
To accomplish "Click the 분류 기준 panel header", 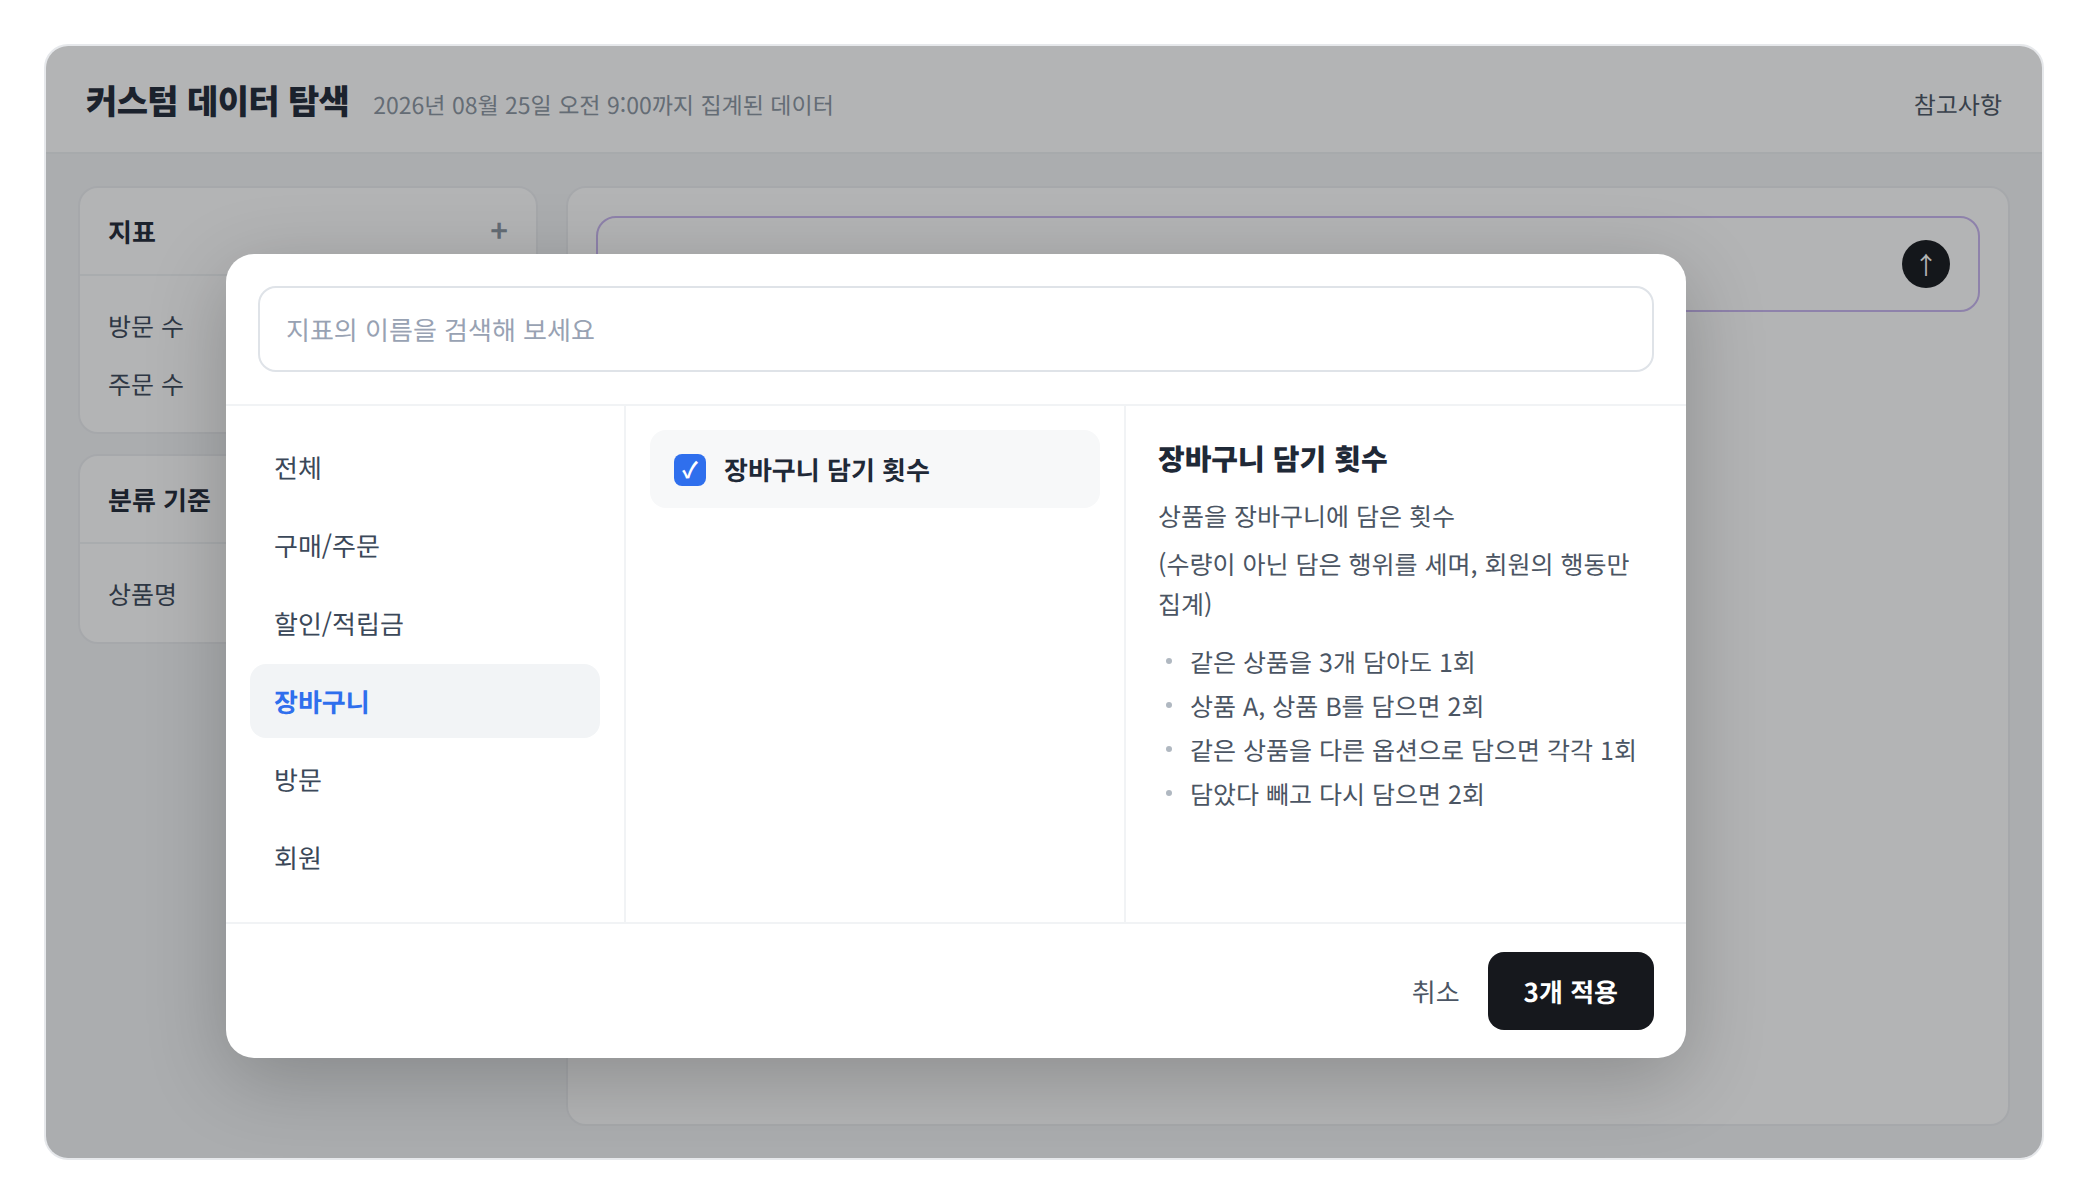I will (160, 500).
